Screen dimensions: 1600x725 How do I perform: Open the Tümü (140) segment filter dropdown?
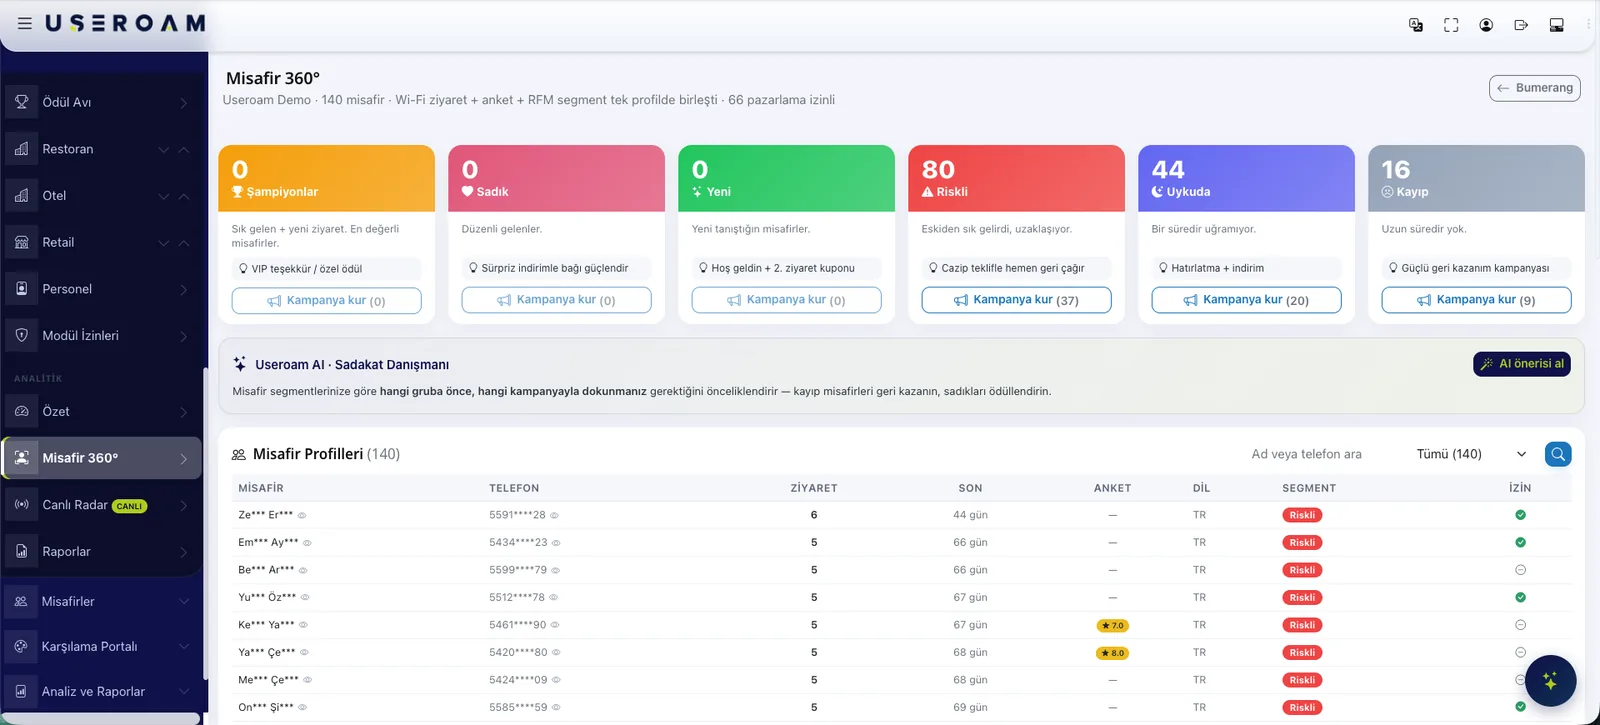(1470, 454)
